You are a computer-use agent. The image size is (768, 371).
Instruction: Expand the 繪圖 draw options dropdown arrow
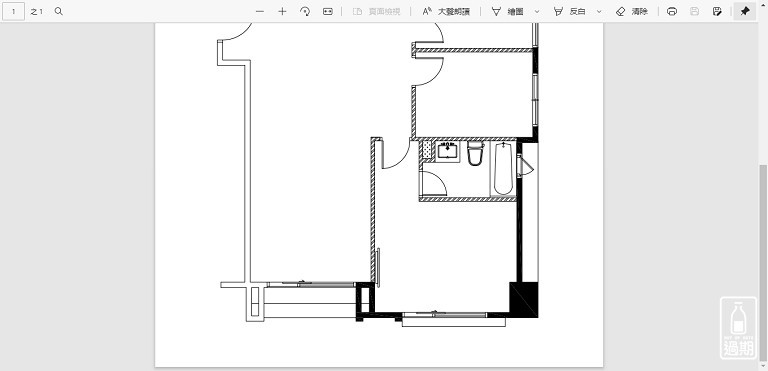coord(537,11)
